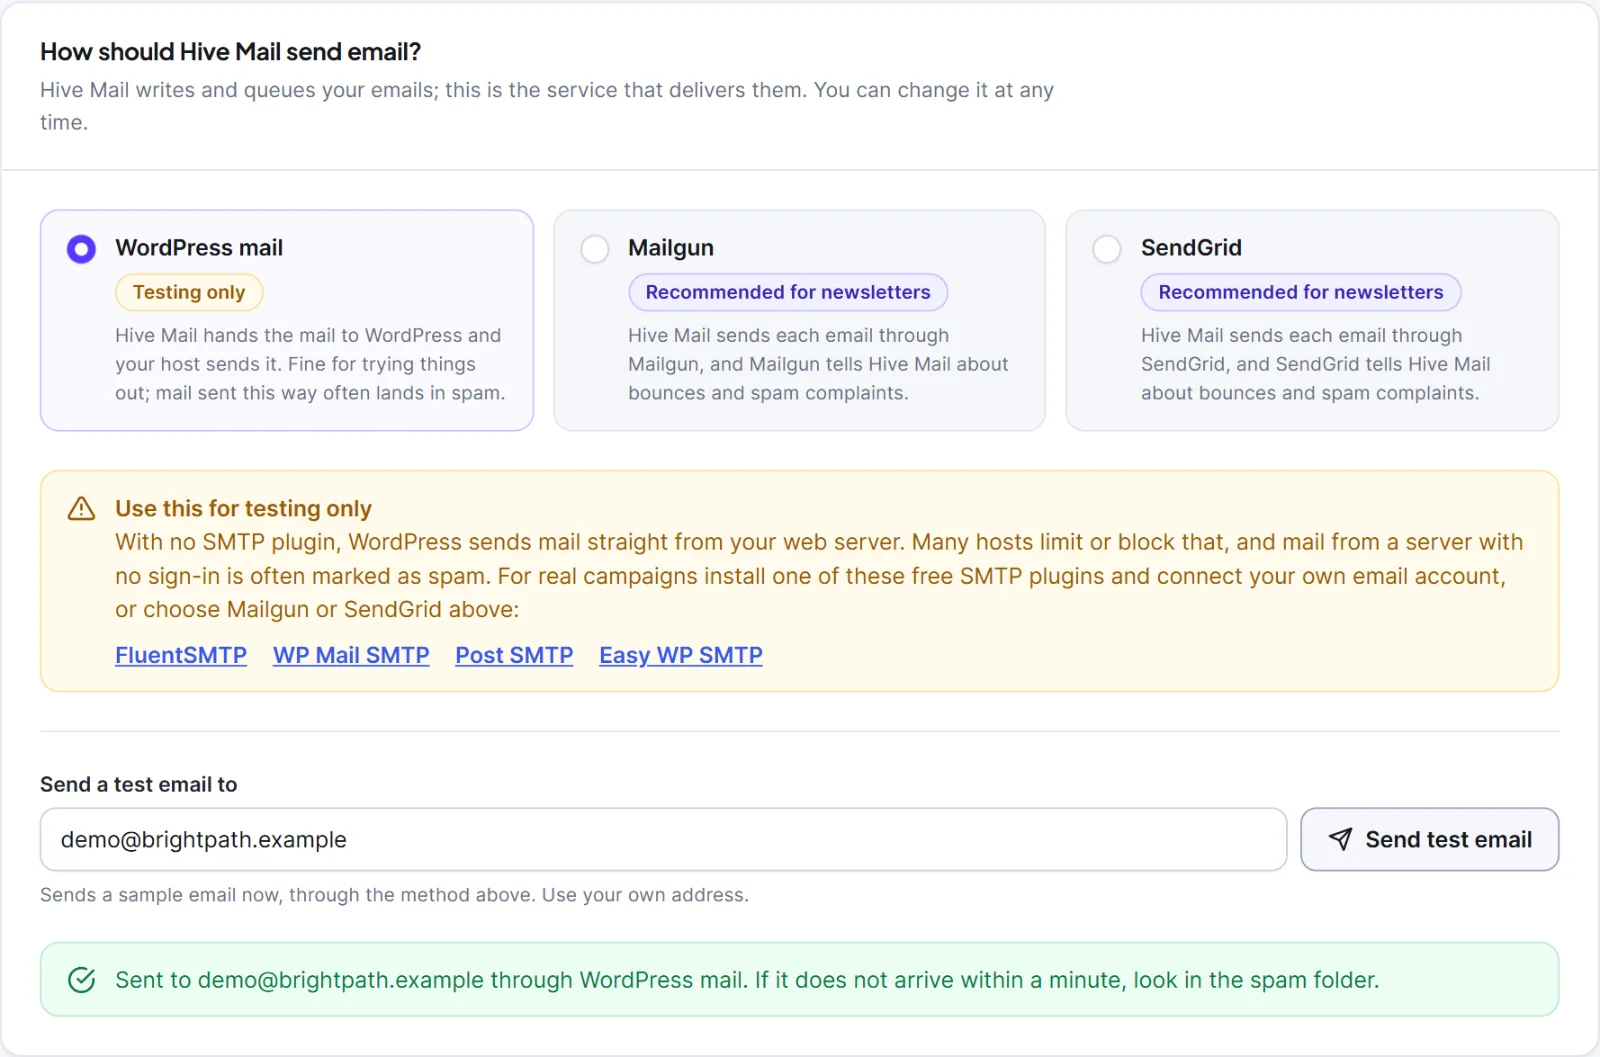The image size is (1600, 1057).
Task: Click the Send test email button
Action: [x=1429, y=839]
